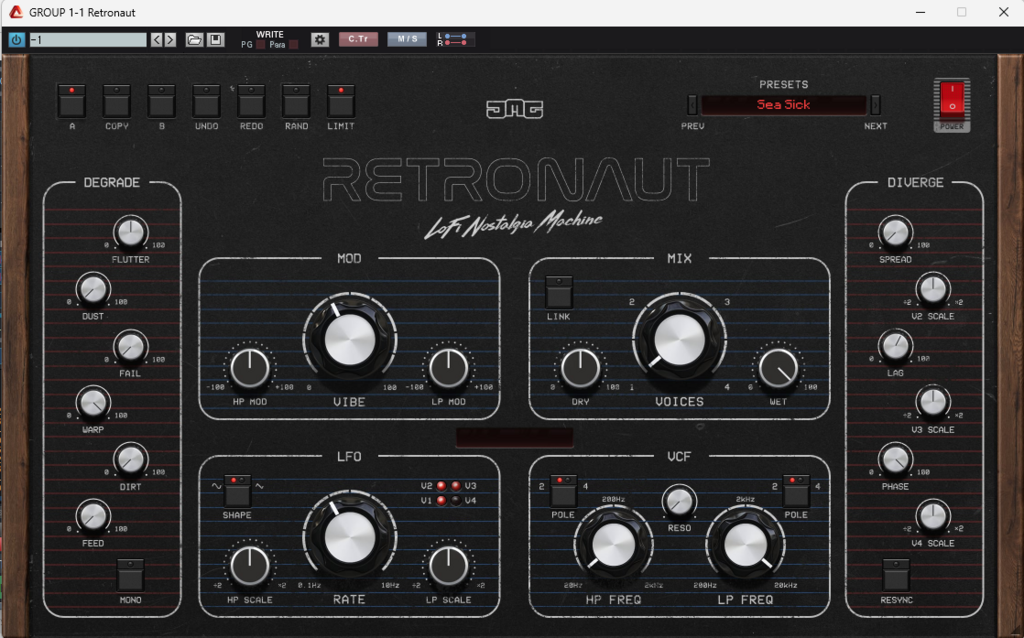Toggle the POLE switch beside HP FREQ
Image resolution: width=1024 pixels, height=638 pixels.
(x=563, y=491)
